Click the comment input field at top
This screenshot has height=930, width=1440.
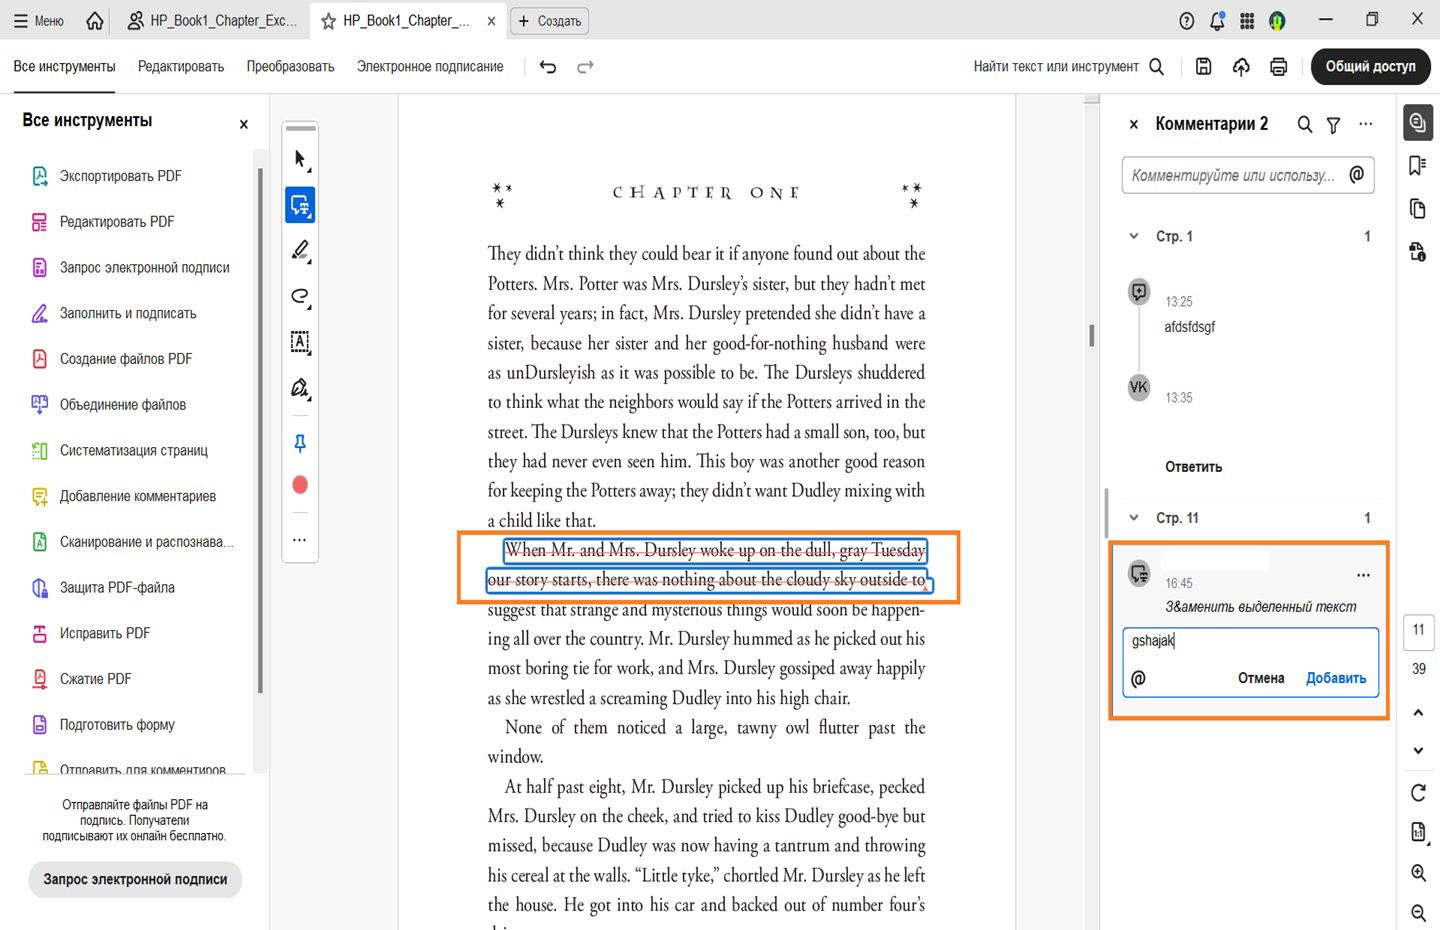1232,175
